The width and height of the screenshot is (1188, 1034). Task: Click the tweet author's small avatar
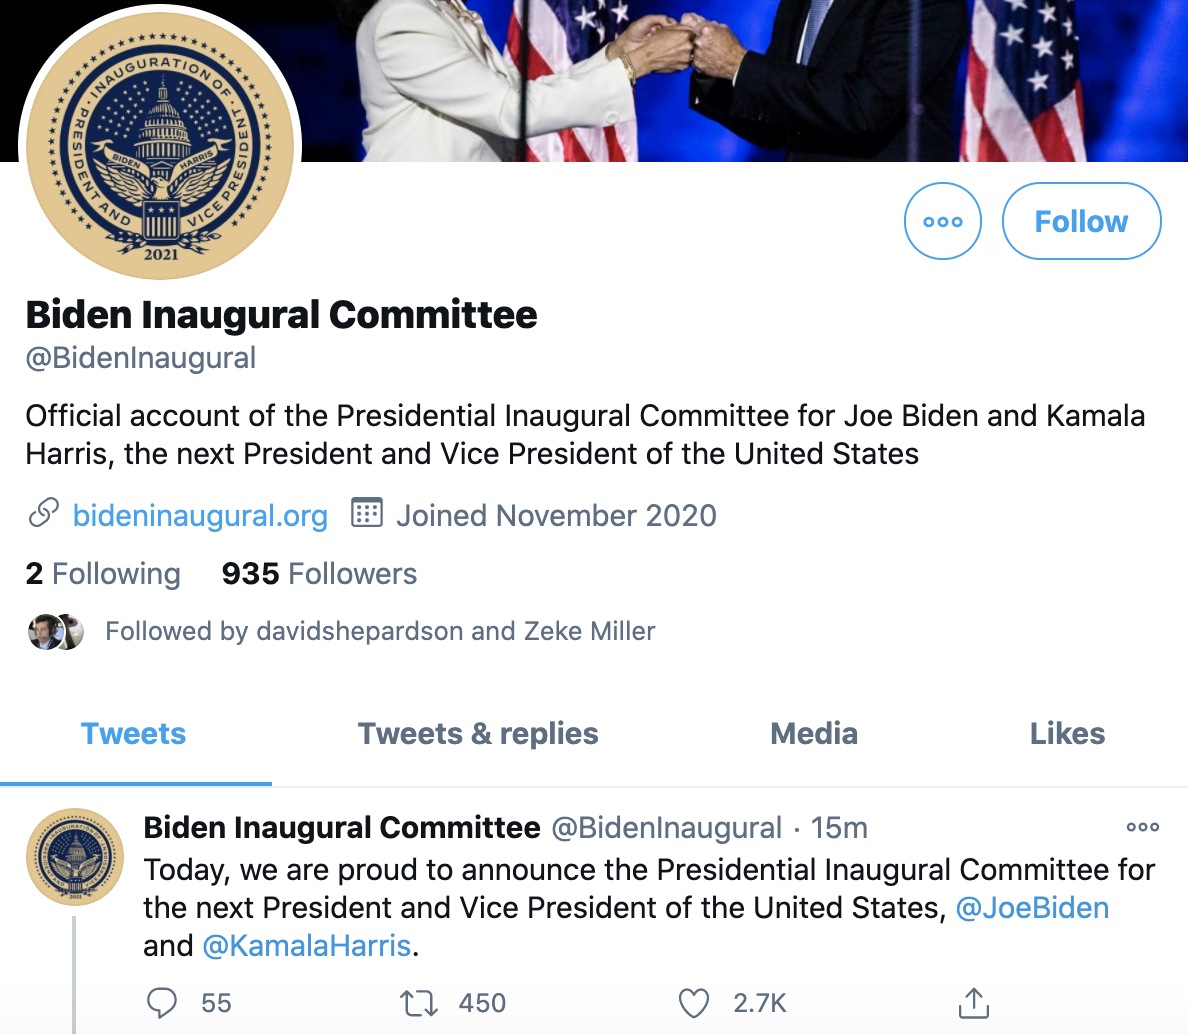[73, 856]
